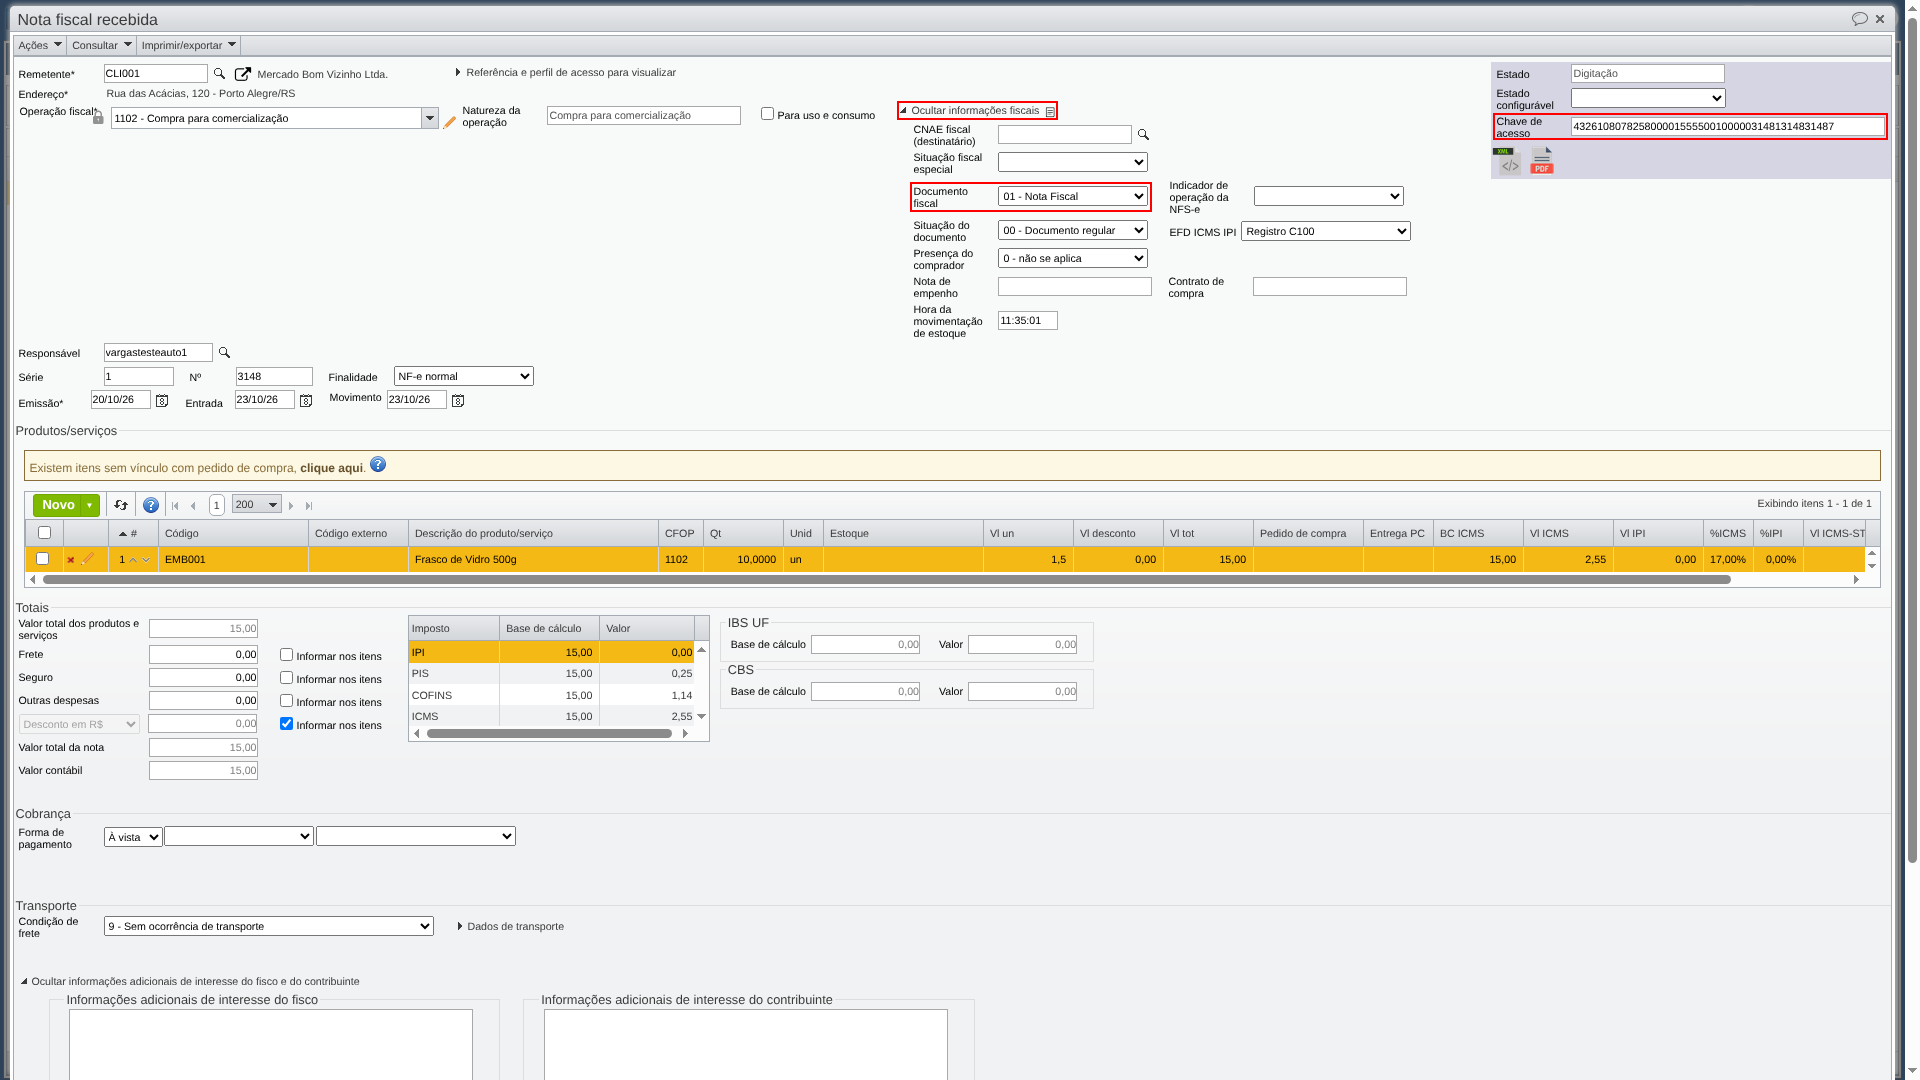Click the products grid horizontal scrollbar
Screen dimensions: 1920x1080
click(x=886, y=580)
